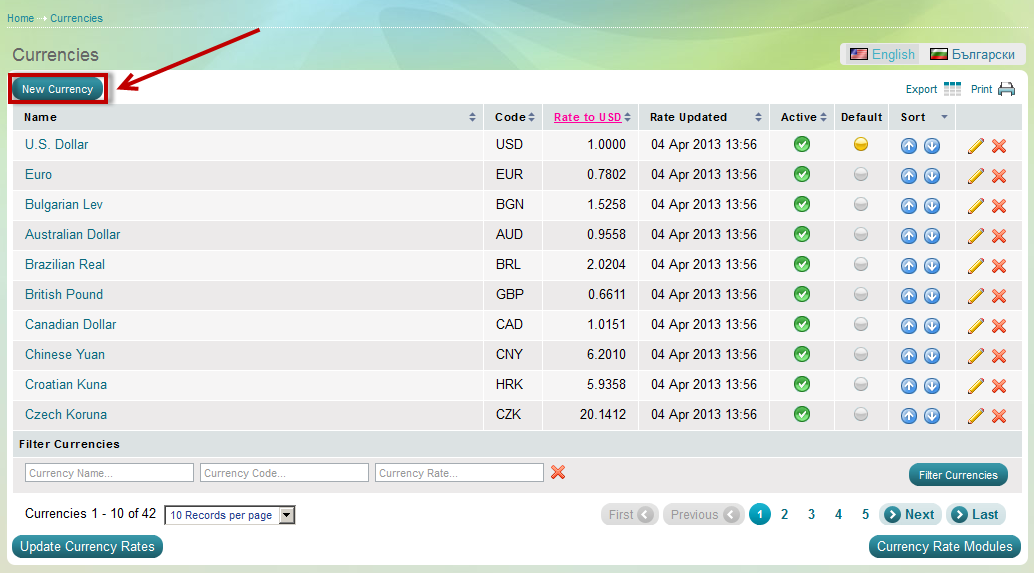Screen dimensions: 1034x573
Task: Set Chinese Yuan as default currency
Action: [861, 355]
